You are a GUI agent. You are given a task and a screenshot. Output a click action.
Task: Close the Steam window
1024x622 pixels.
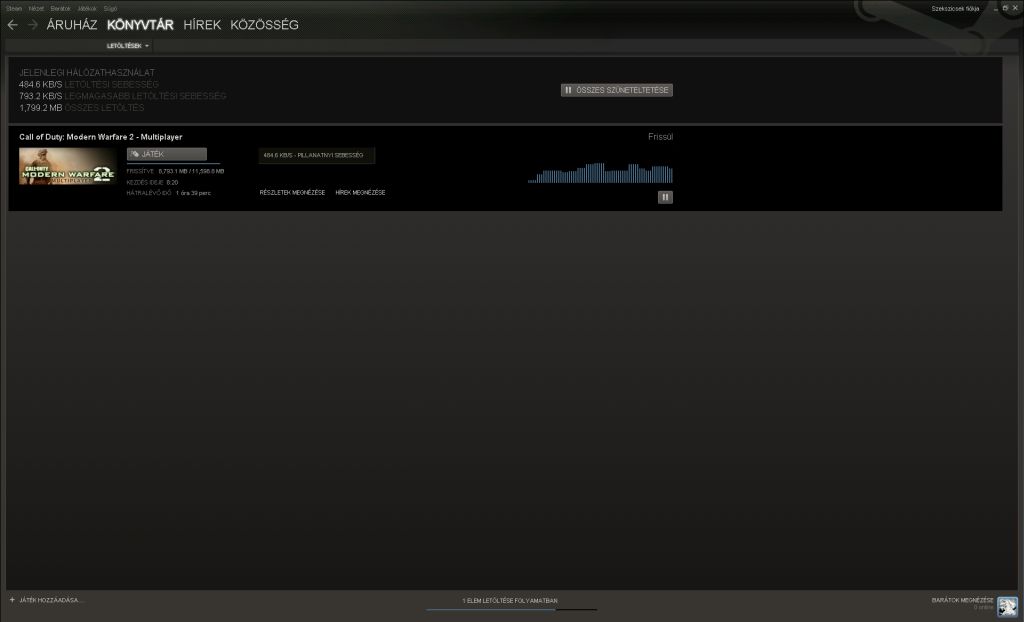[1015, 8]
